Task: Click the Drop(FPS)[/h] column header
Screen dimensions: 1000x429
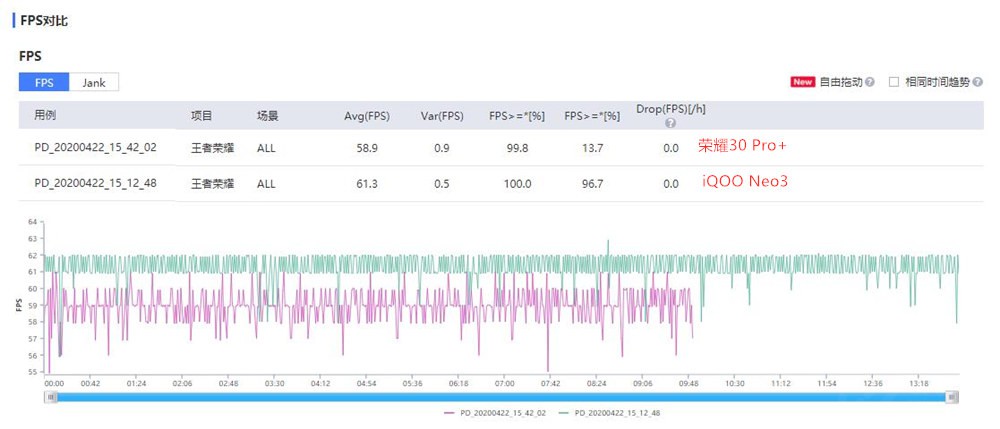Action: [x=670, y=109]
